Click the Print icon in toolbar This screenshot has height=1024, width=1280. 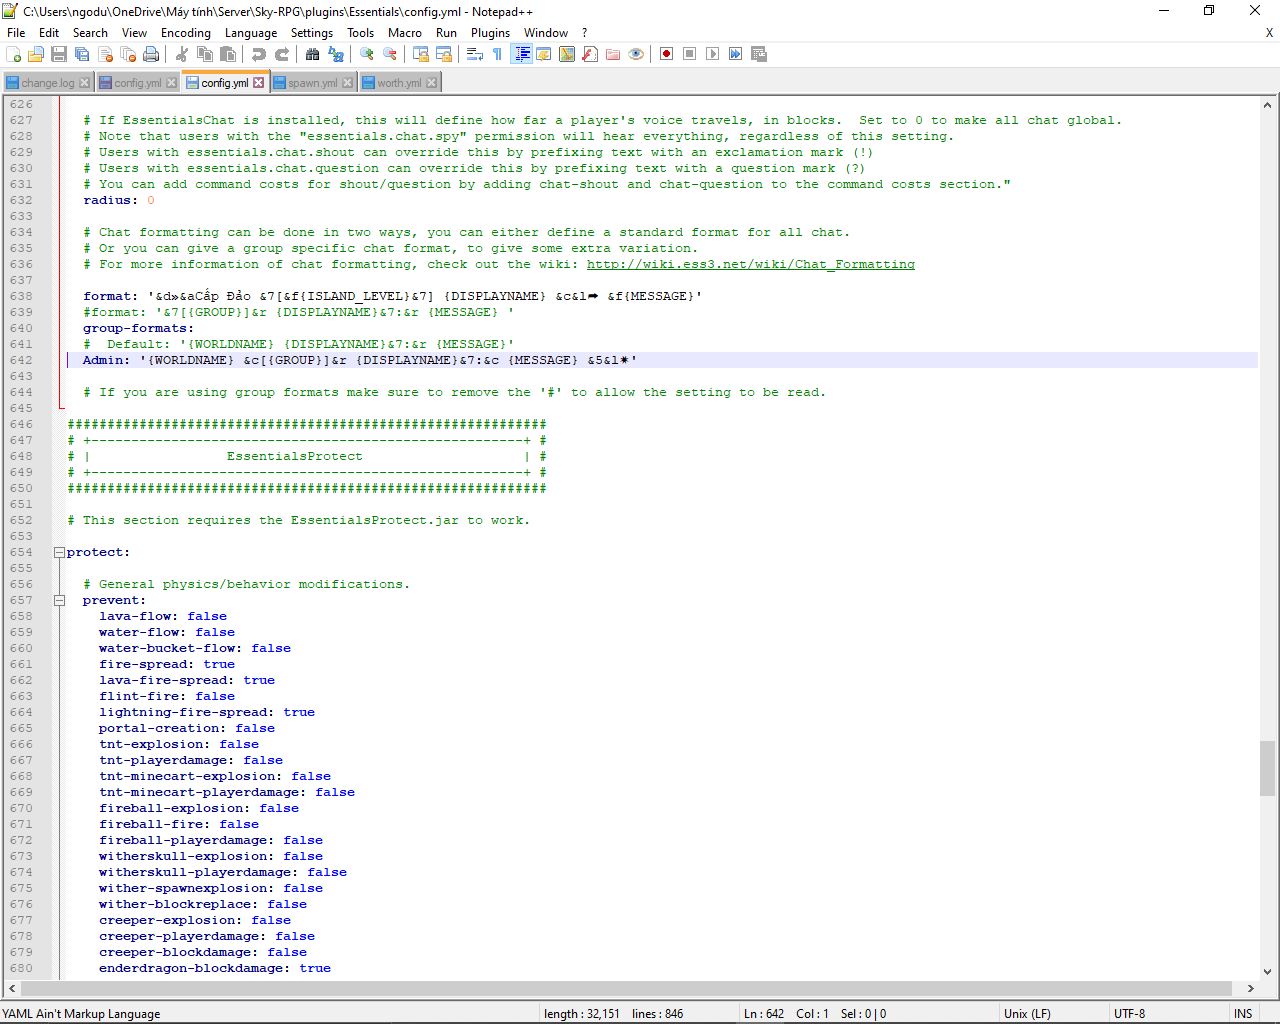point(151,54)
